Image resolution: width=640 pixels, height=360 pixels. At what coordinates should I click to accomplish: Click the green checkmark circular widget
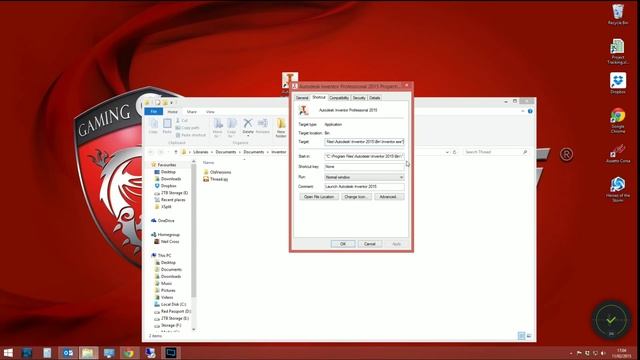[x=611, y=320]
